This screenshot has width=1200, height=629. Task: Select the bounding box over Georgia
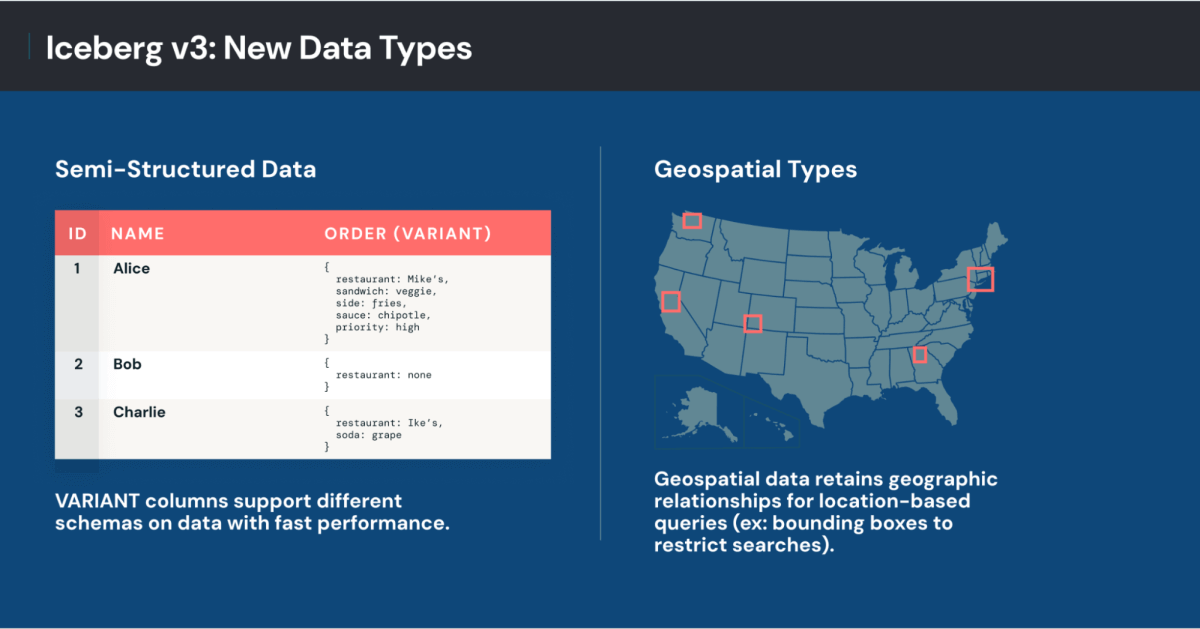pyautogui.click(x=920, y=354)
